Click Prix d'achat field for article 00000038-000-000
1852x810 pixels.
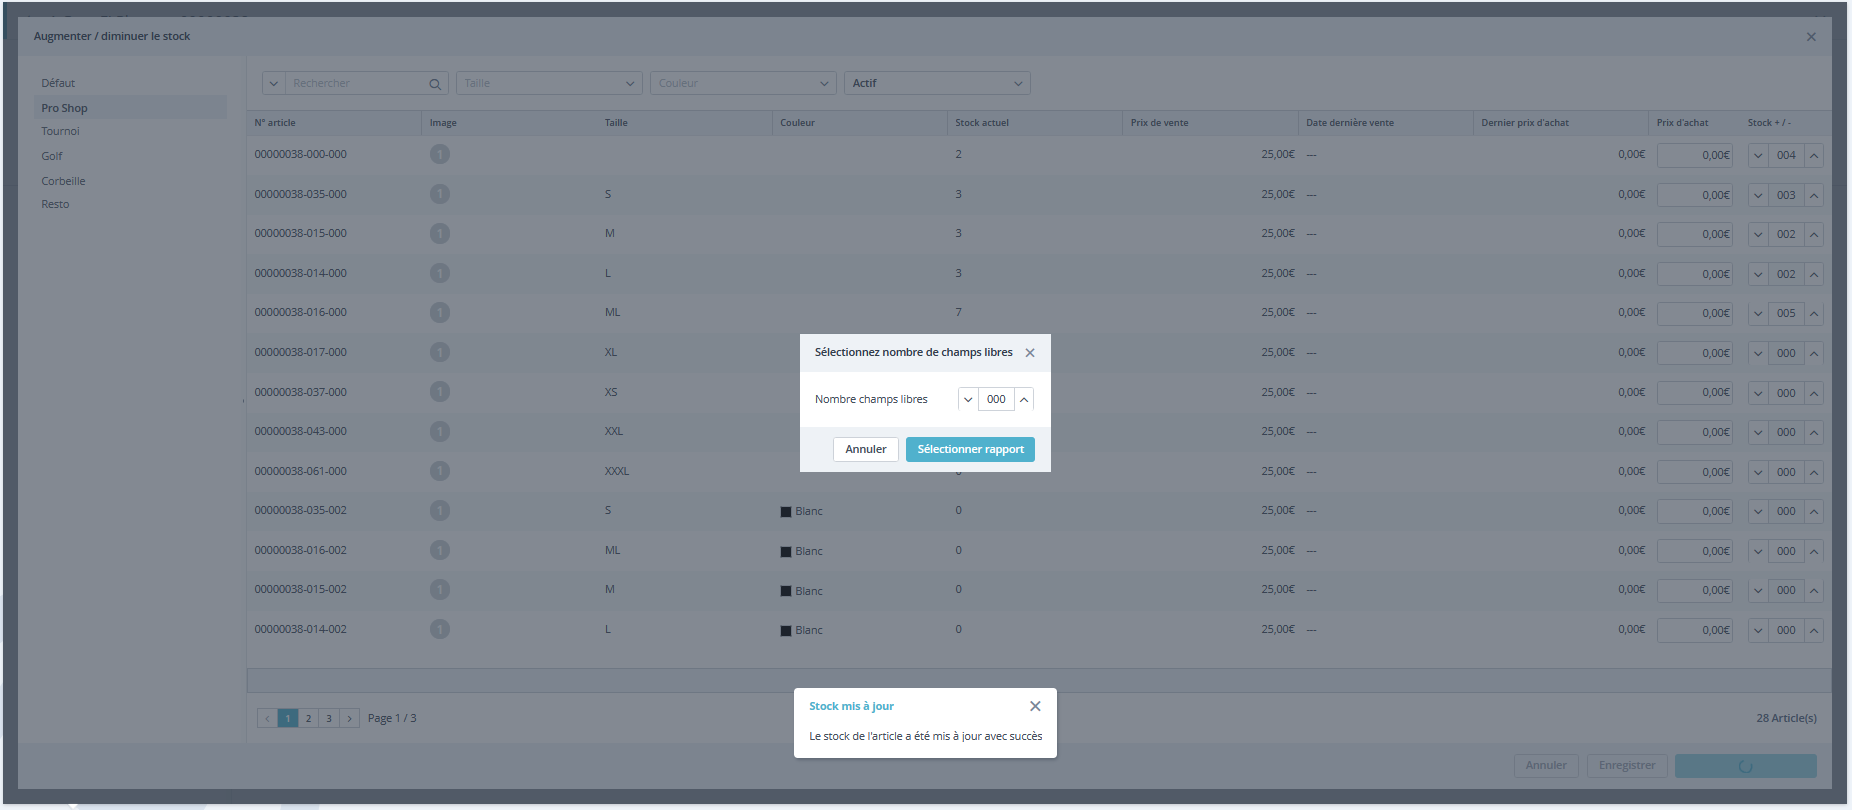tap(1695, 155)
